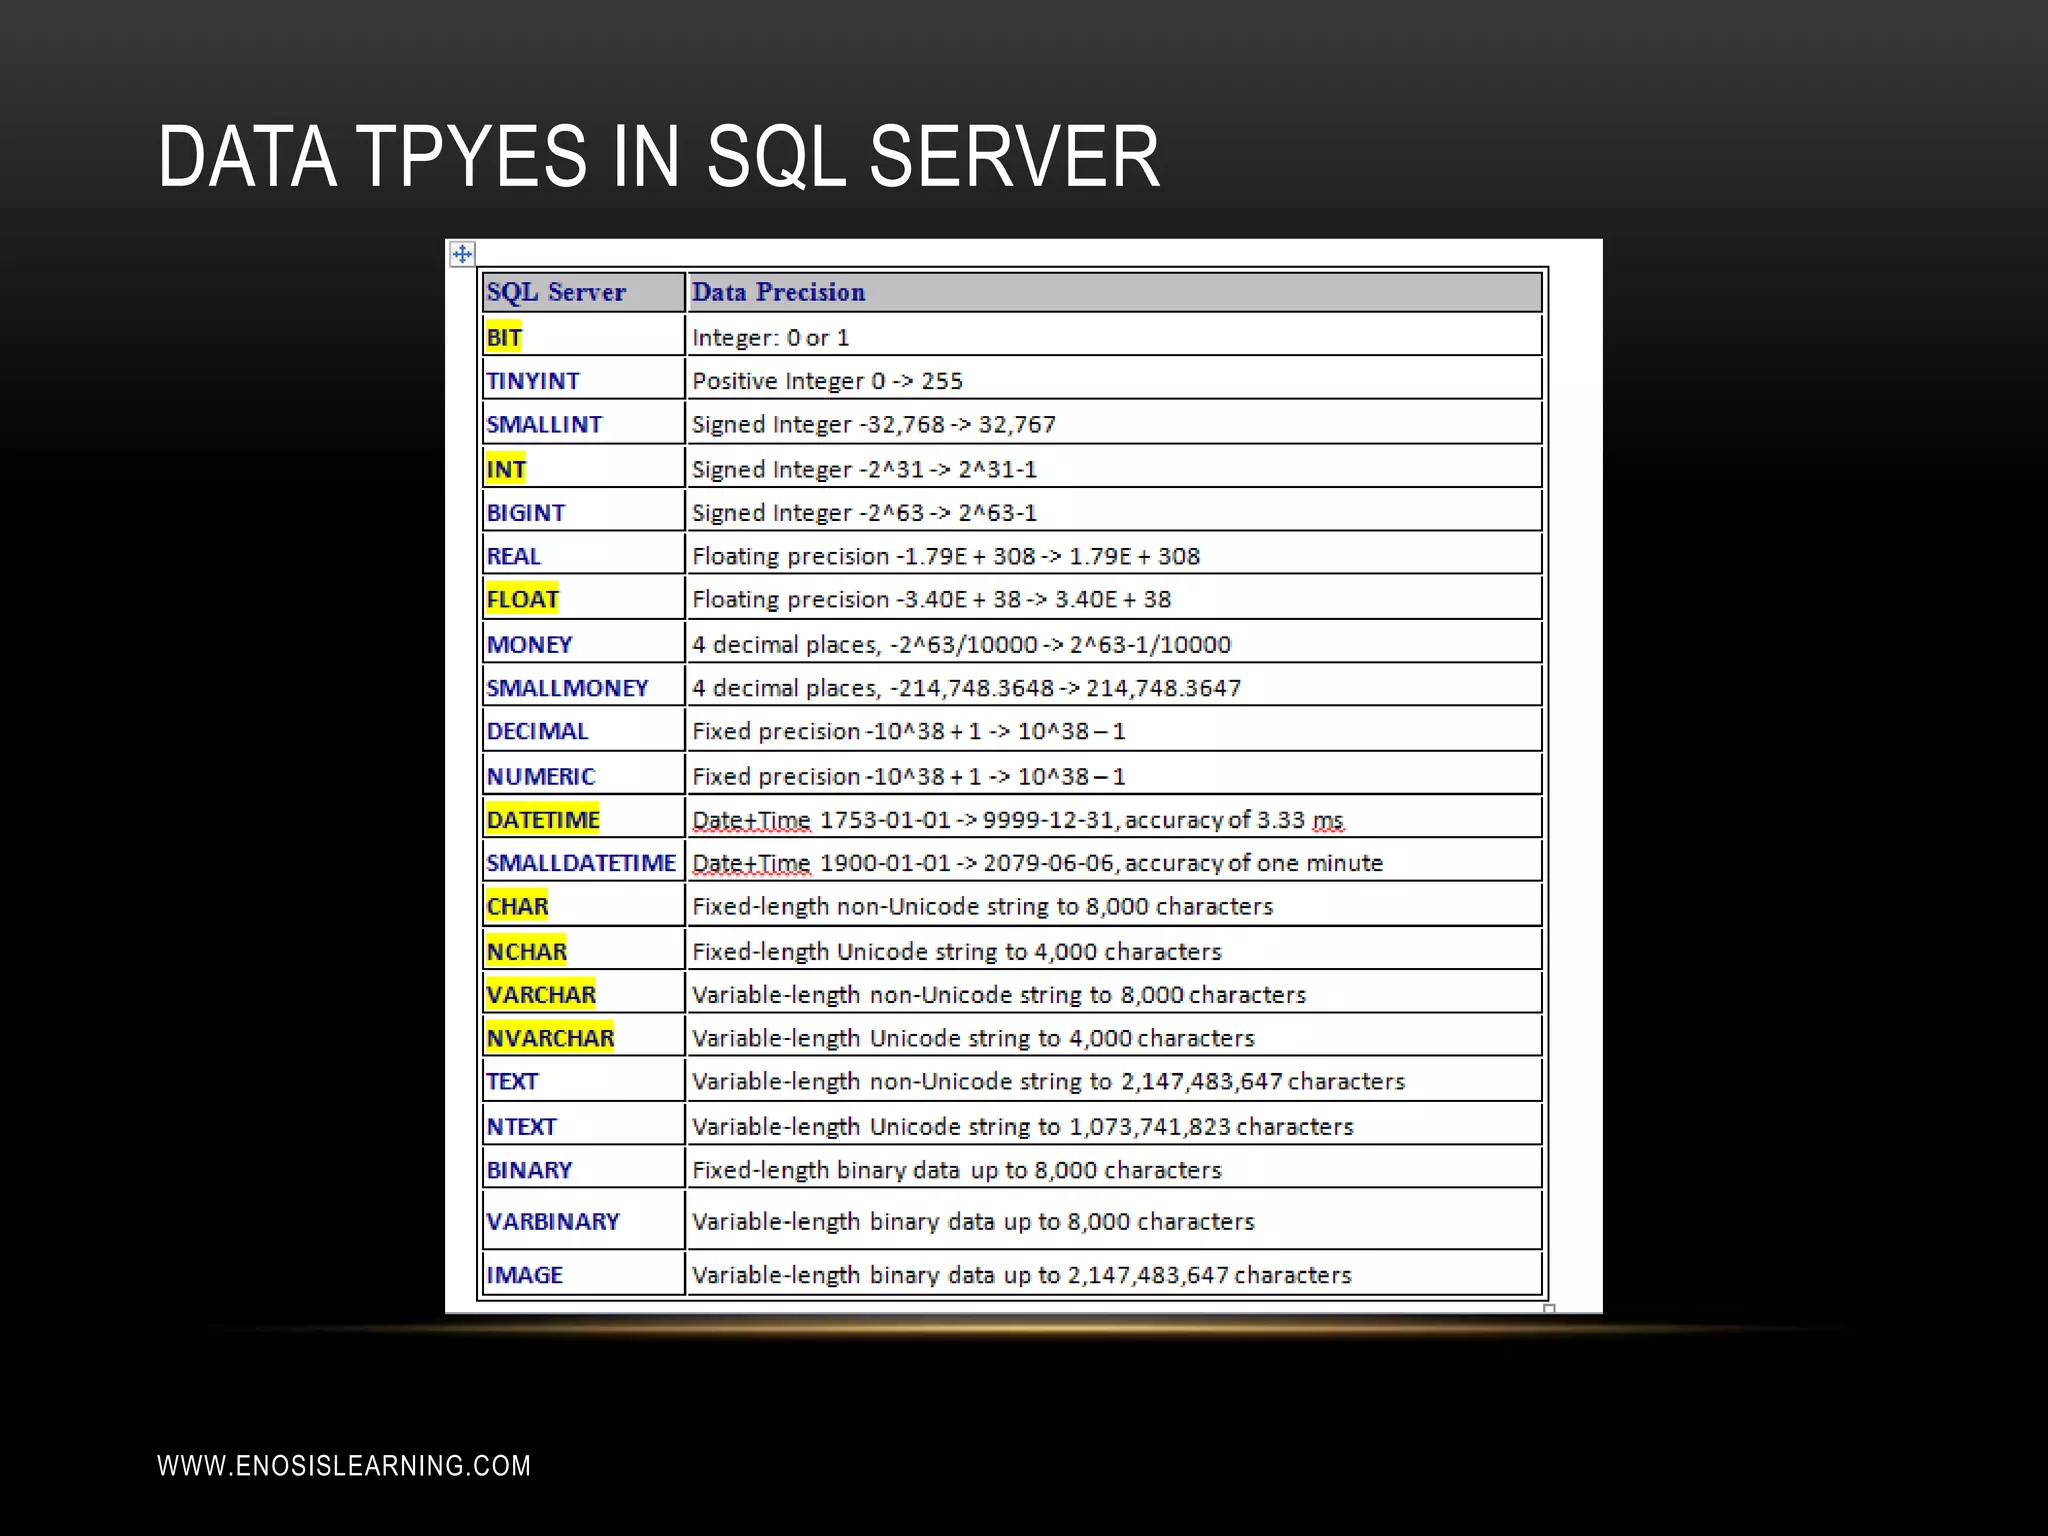Click 'Variable-length non-Unicode string to 8,000' cell
Viewport: 2048px width, 1536px height.
pos(1115,994)
